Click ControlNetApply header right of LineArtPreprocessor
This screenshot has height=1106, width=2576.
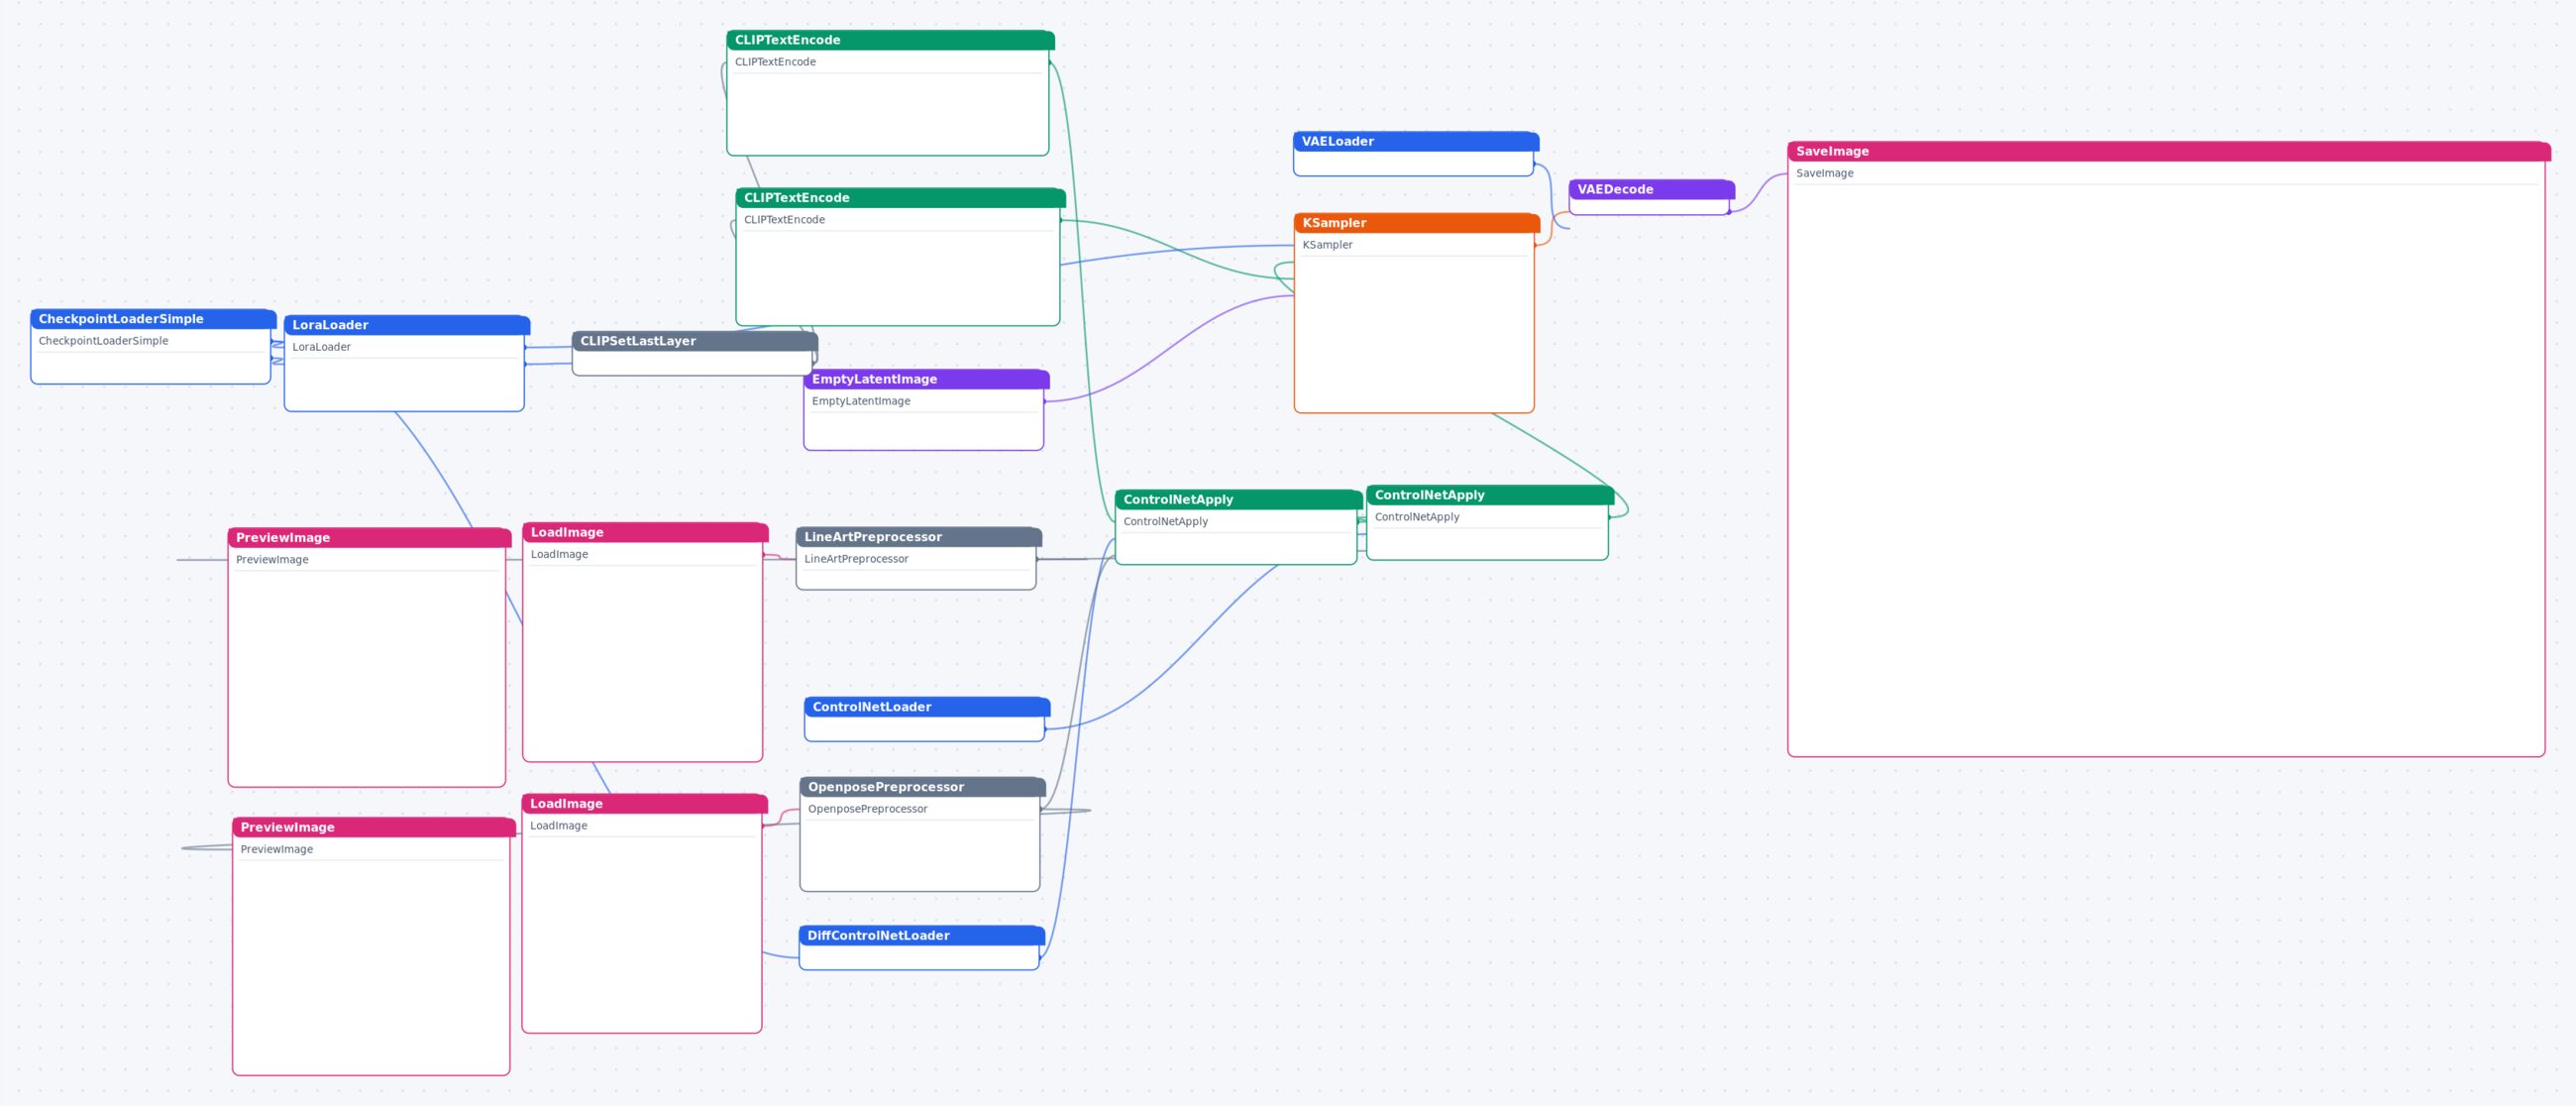(1239, 499)
